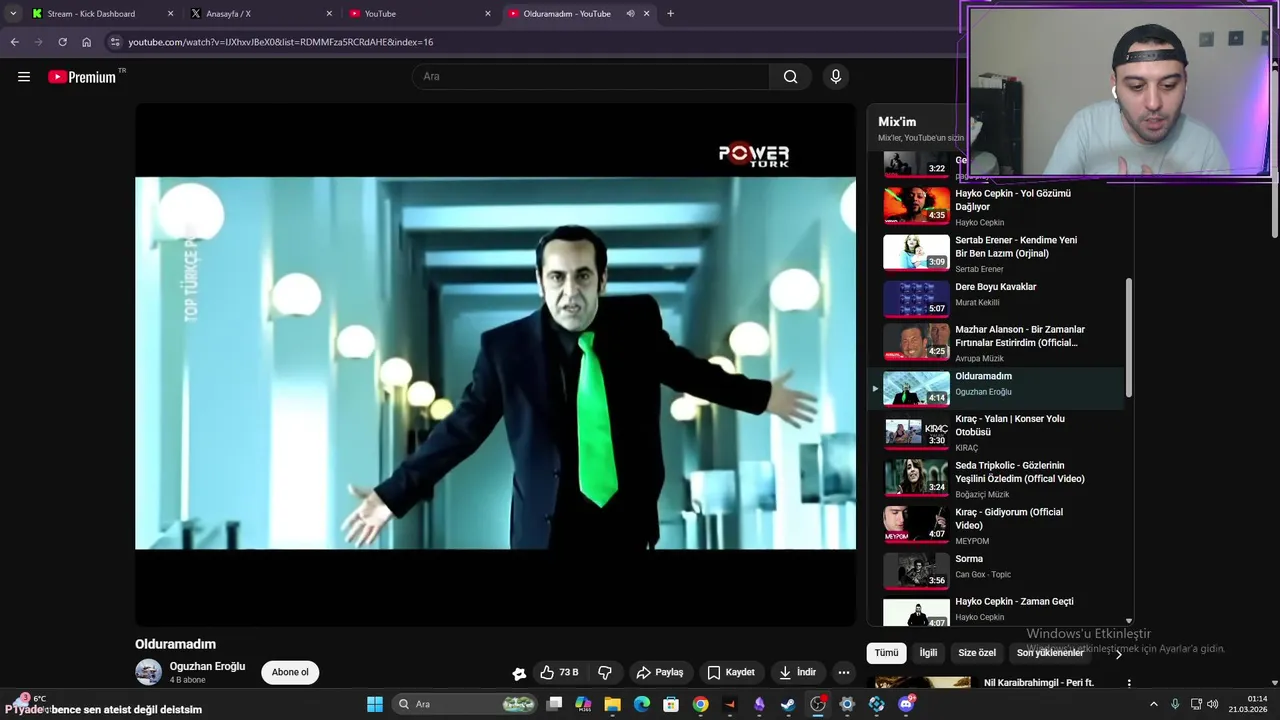1280x720 pixels.
Task: Go to YouTube Premium home logo
Action: [x=82, y=77]
